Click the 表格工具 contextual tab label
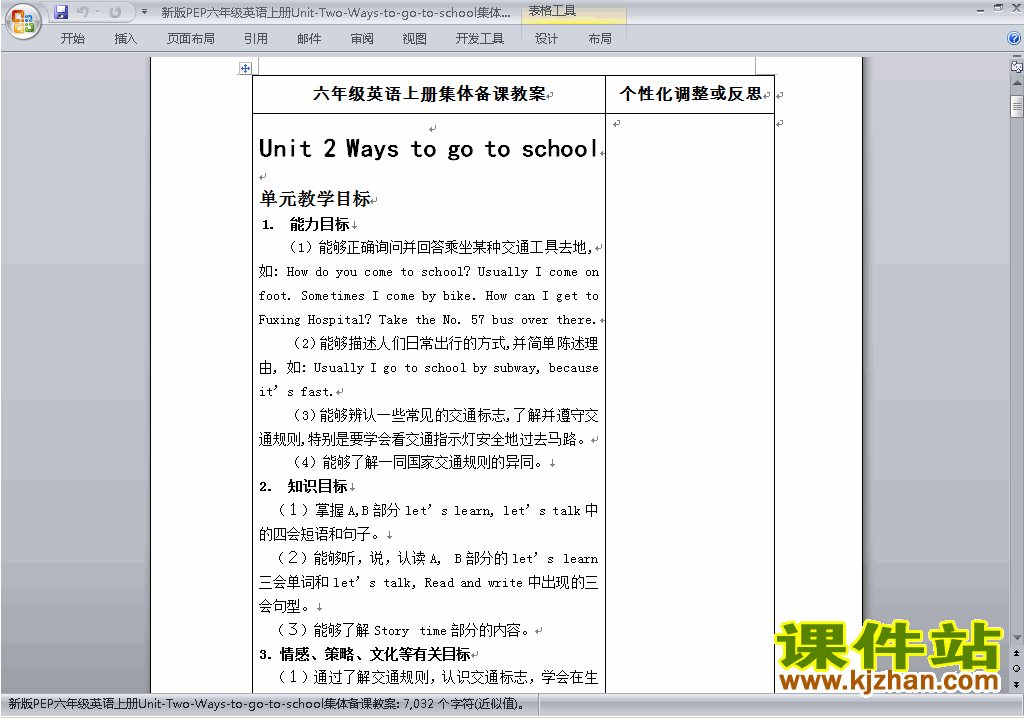This screenshot has width=1024, height=718. [x=552, y=11]
